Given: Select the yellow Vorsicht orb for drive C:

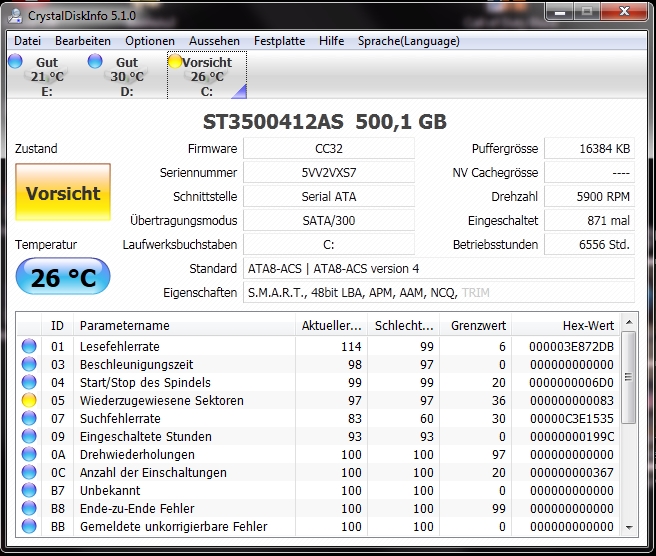Looking at the screenshot, I should [174, 61].
